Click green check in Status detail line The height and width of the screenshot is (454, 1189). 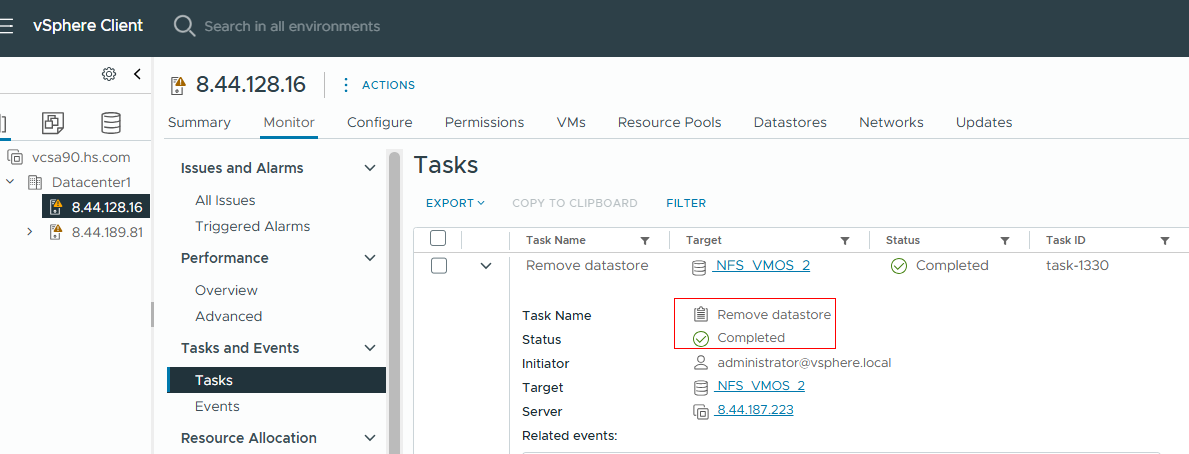coord(701,338)
